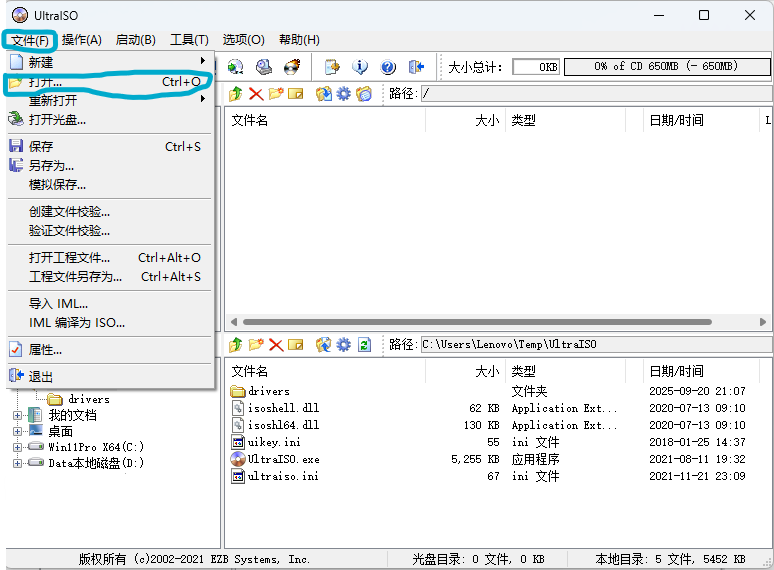
Task: Sort local list by 日期/时间 column header
Action: (x=701, y=371)
